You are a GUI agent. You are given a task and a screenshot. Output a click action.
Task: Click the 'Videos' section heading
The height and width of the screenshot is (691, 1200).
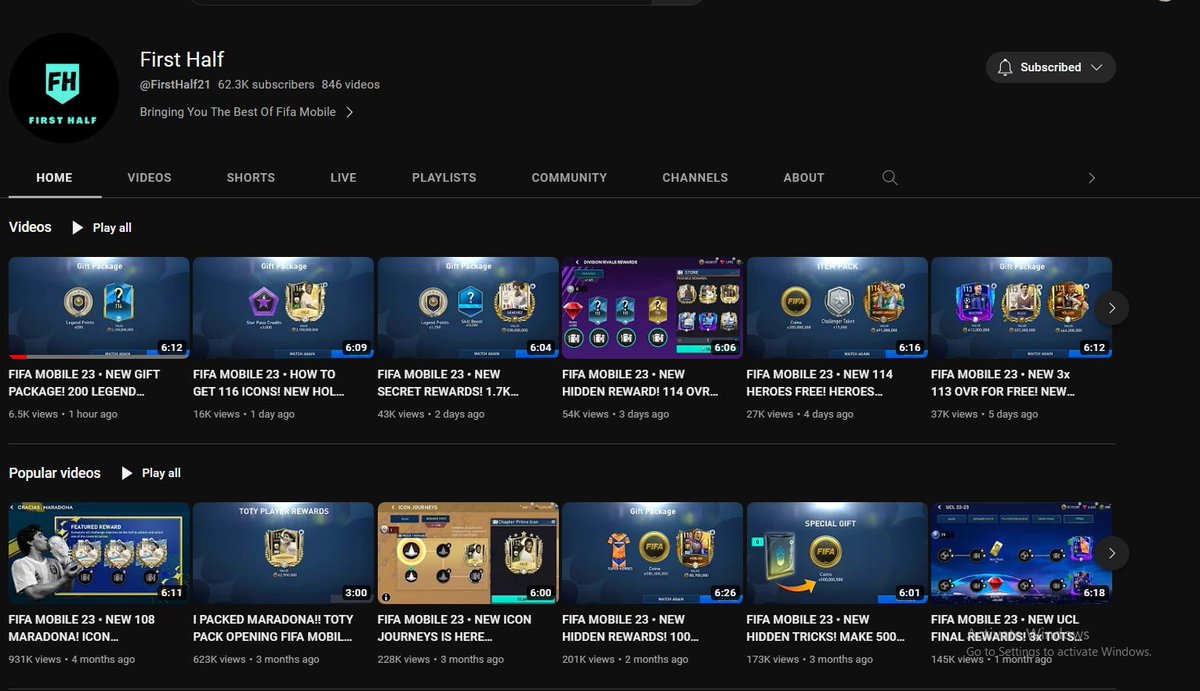[x=30, y=227]
